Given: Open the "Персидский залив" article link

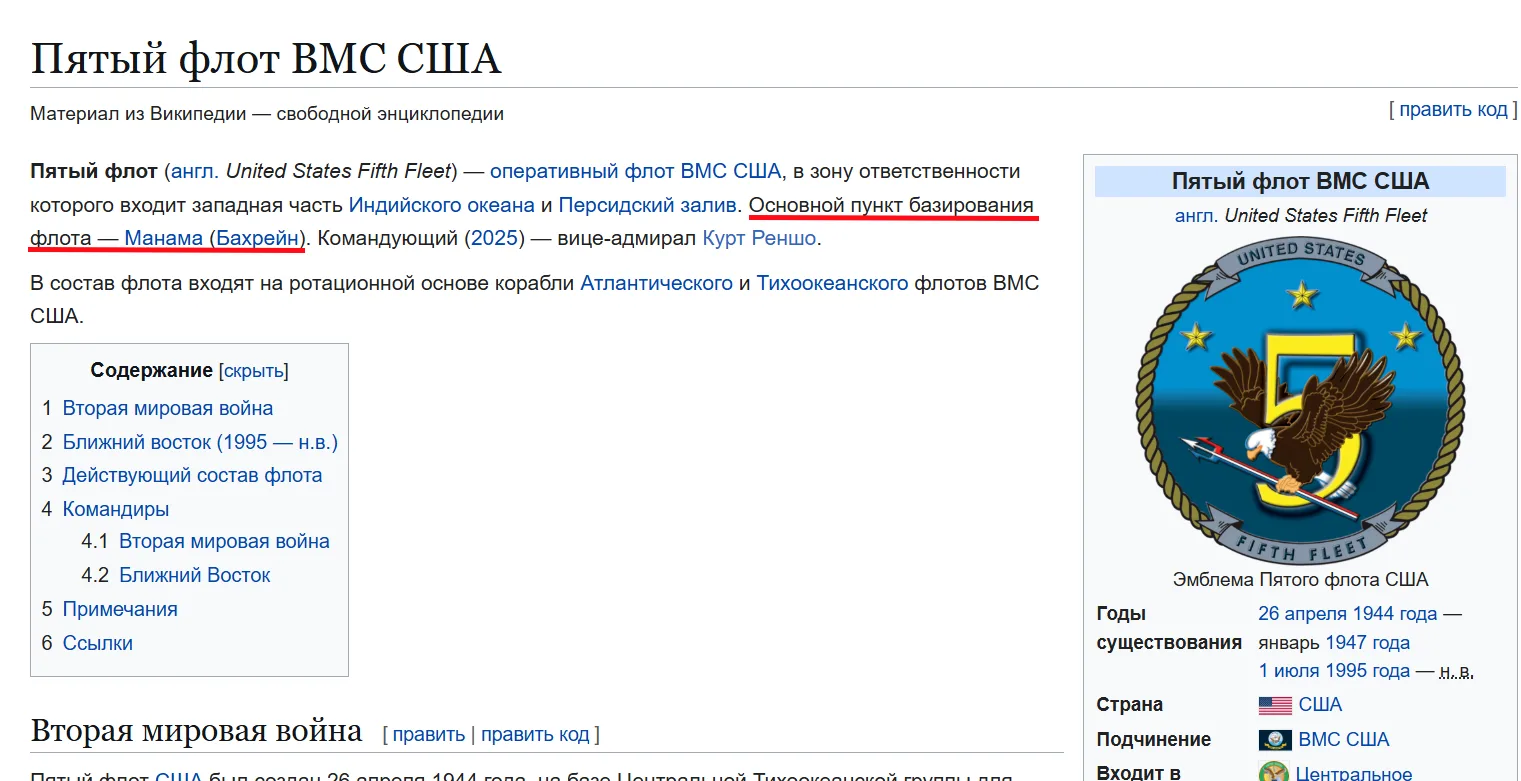Looking at the screenshot, I should pyautogui.click(x=647, y=205).
